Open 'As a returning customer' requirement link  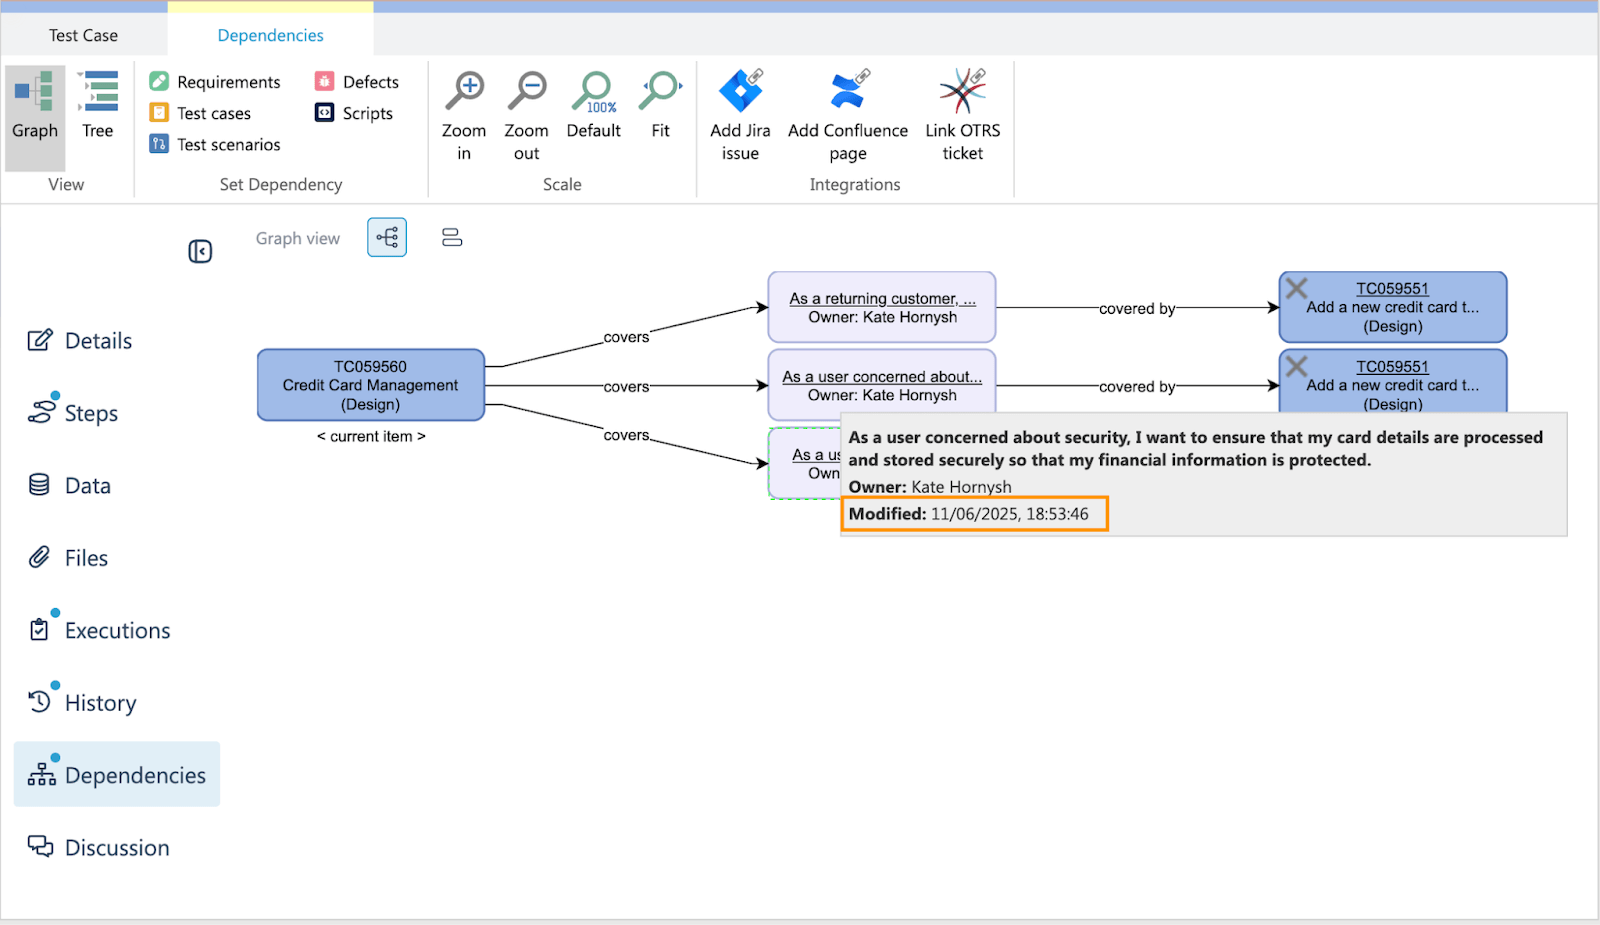tap(882, 299)
